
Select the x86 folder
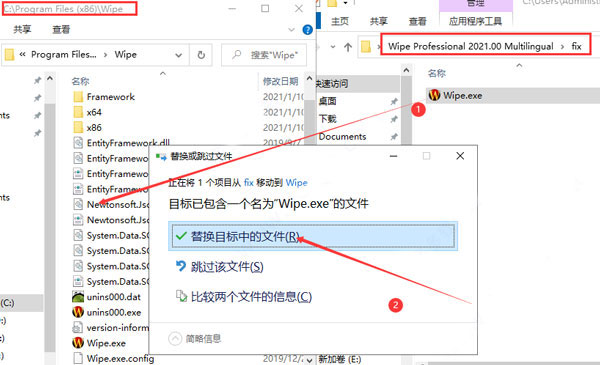tap(88, 127)
